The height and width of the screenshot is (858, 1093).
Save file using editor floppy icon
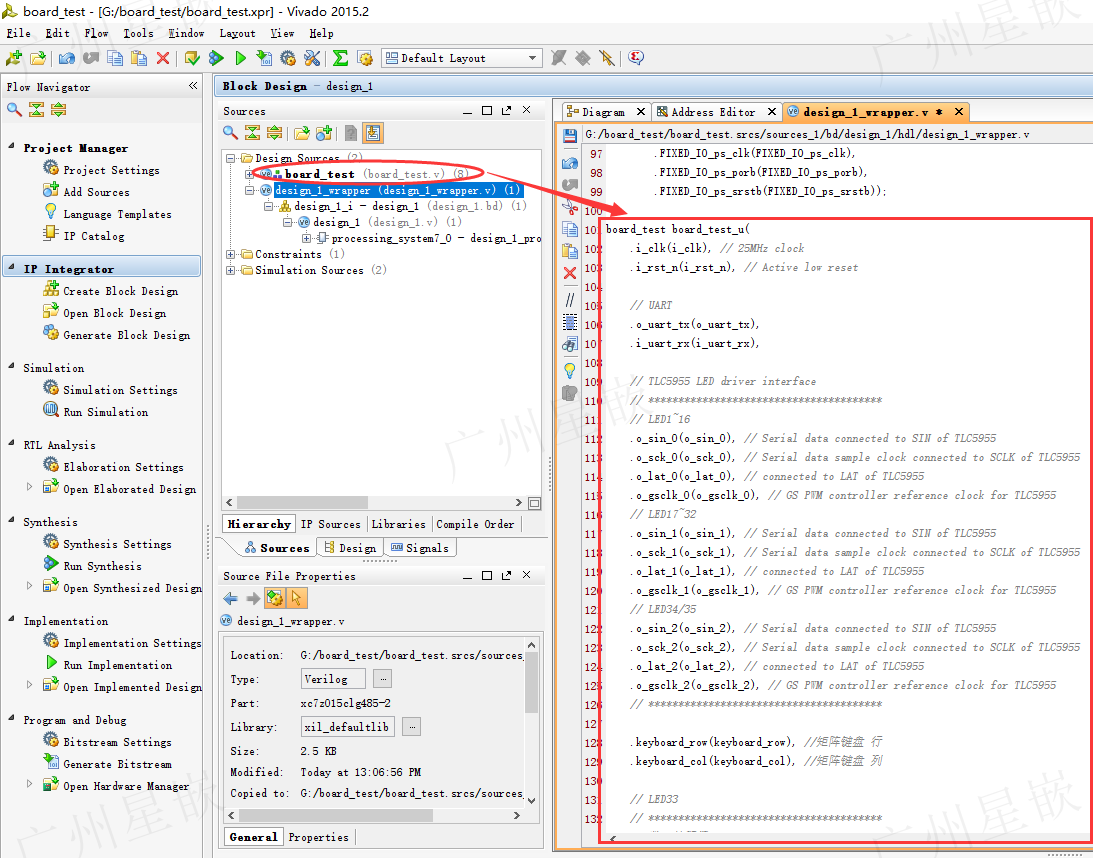(x=570, y=135)
